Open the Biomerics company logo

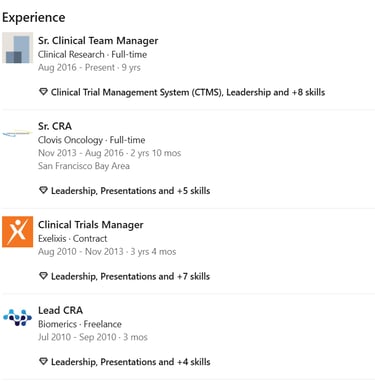coord(17,317)
